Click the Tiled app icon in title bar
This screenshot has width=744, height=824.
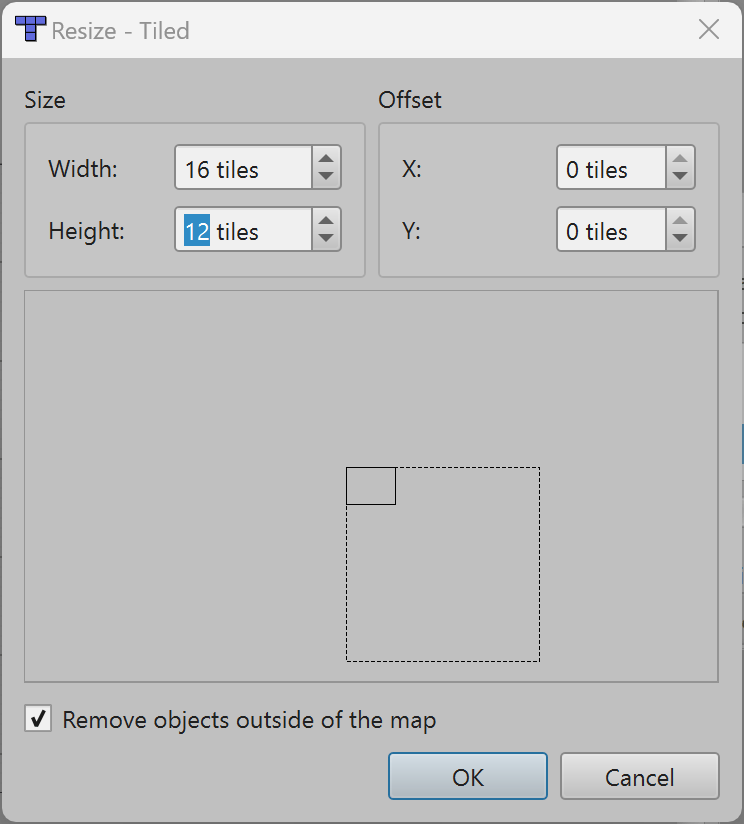coord(30,29)
